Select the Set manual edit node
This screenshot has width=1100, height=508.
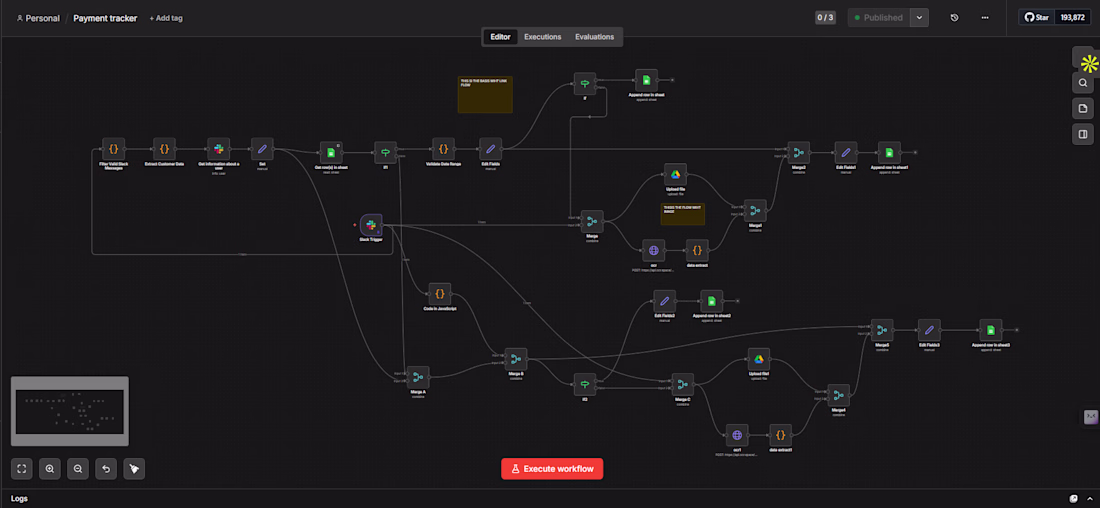coord(262,149)
